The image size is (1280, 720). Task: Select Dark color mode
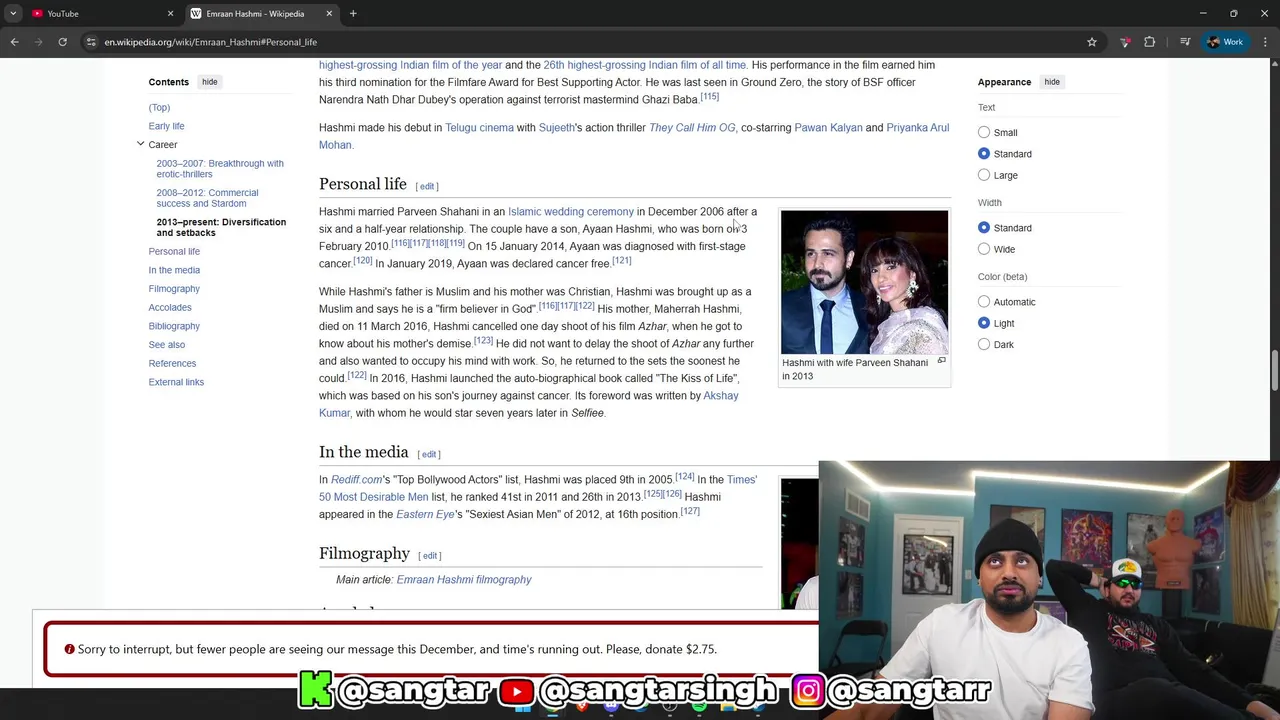[984, 344]
